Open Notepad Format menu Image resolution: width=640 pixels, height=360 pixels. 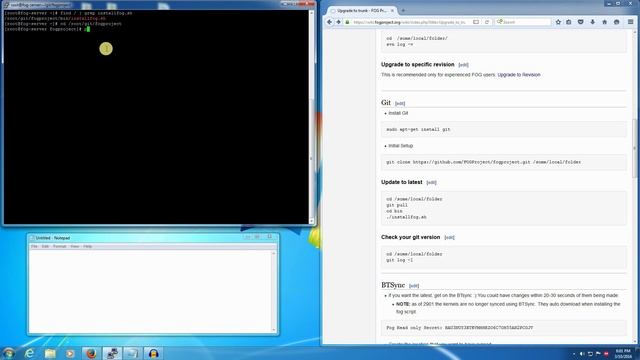click(x=60, y=247)
